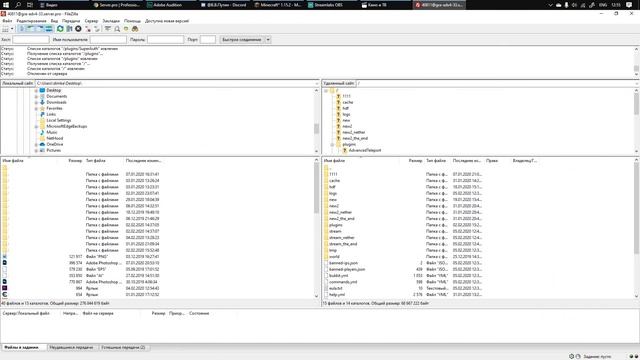This screenshot has width=640, height=360.
Task: Select stream_nether folder in remote file list
Action: tap(342, 238)
